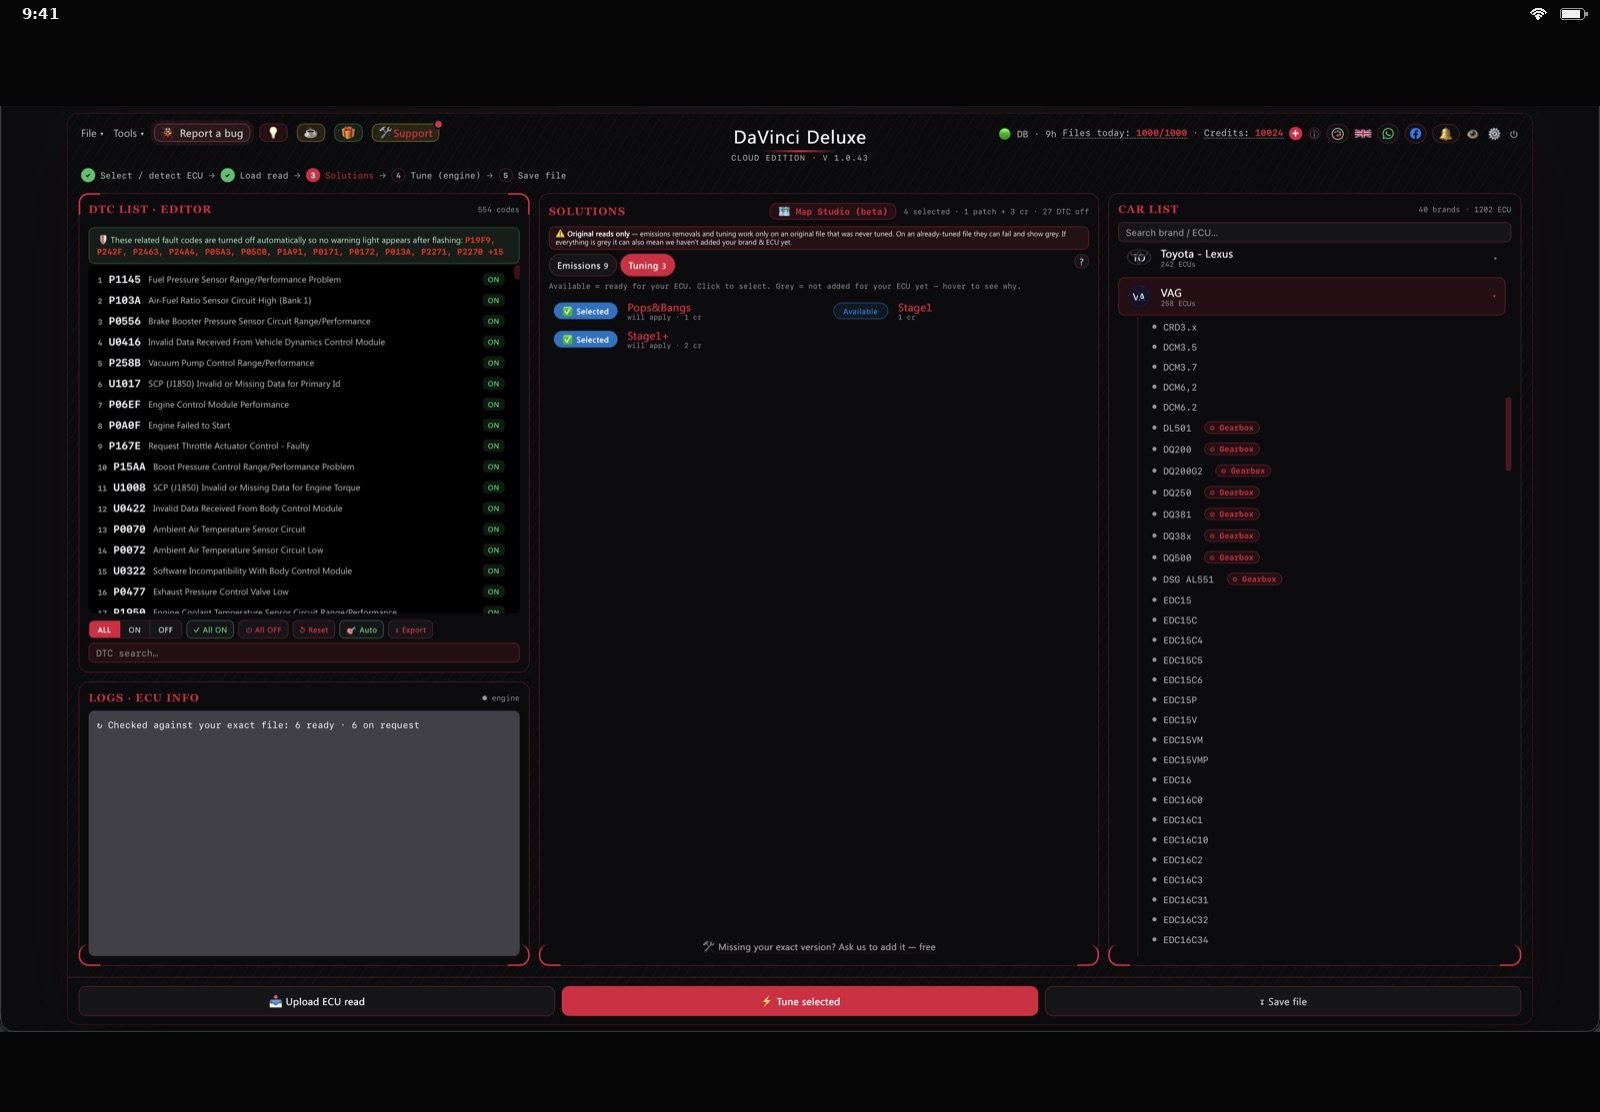The height and width of the screenshot is (1112, 1600).
Task: Toggle ON switch for P15AA fault code
Action: pos(493,467)
